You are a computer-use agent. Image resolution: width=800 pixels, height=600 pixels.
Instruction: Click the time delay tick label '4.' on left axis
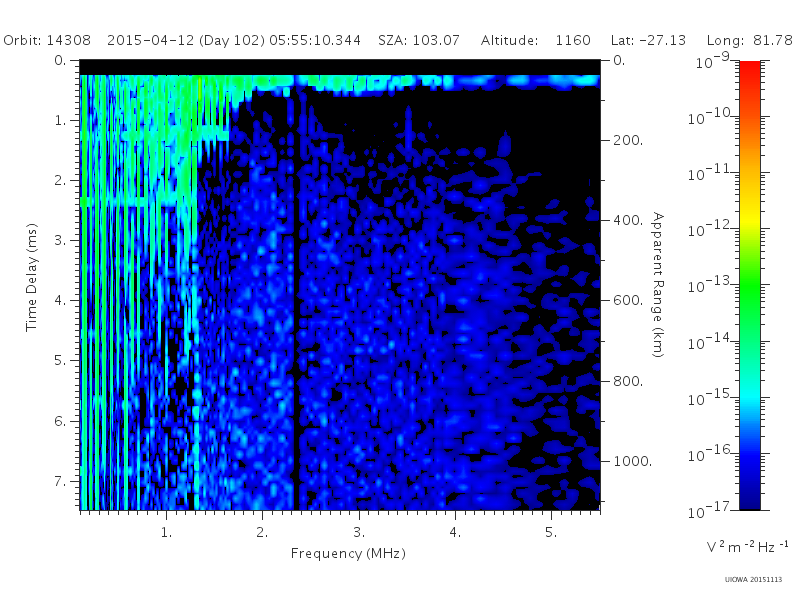point(60,300)
